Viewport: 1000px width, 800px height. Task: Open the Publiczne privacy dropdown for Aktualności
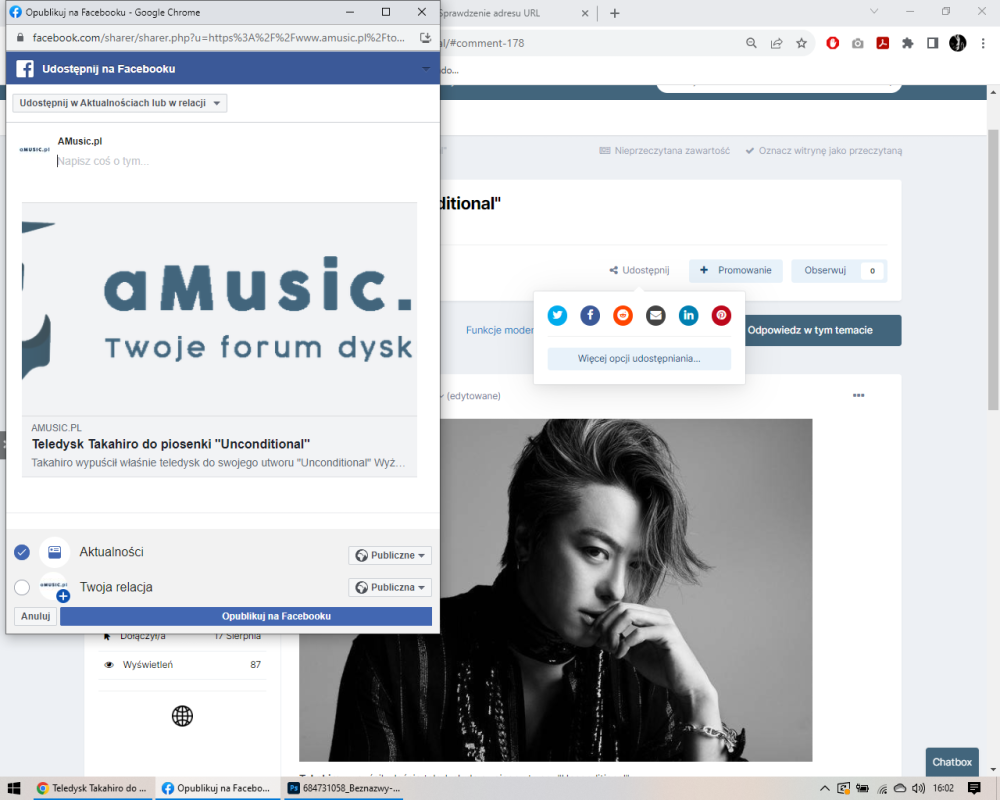tap(390, 555)
